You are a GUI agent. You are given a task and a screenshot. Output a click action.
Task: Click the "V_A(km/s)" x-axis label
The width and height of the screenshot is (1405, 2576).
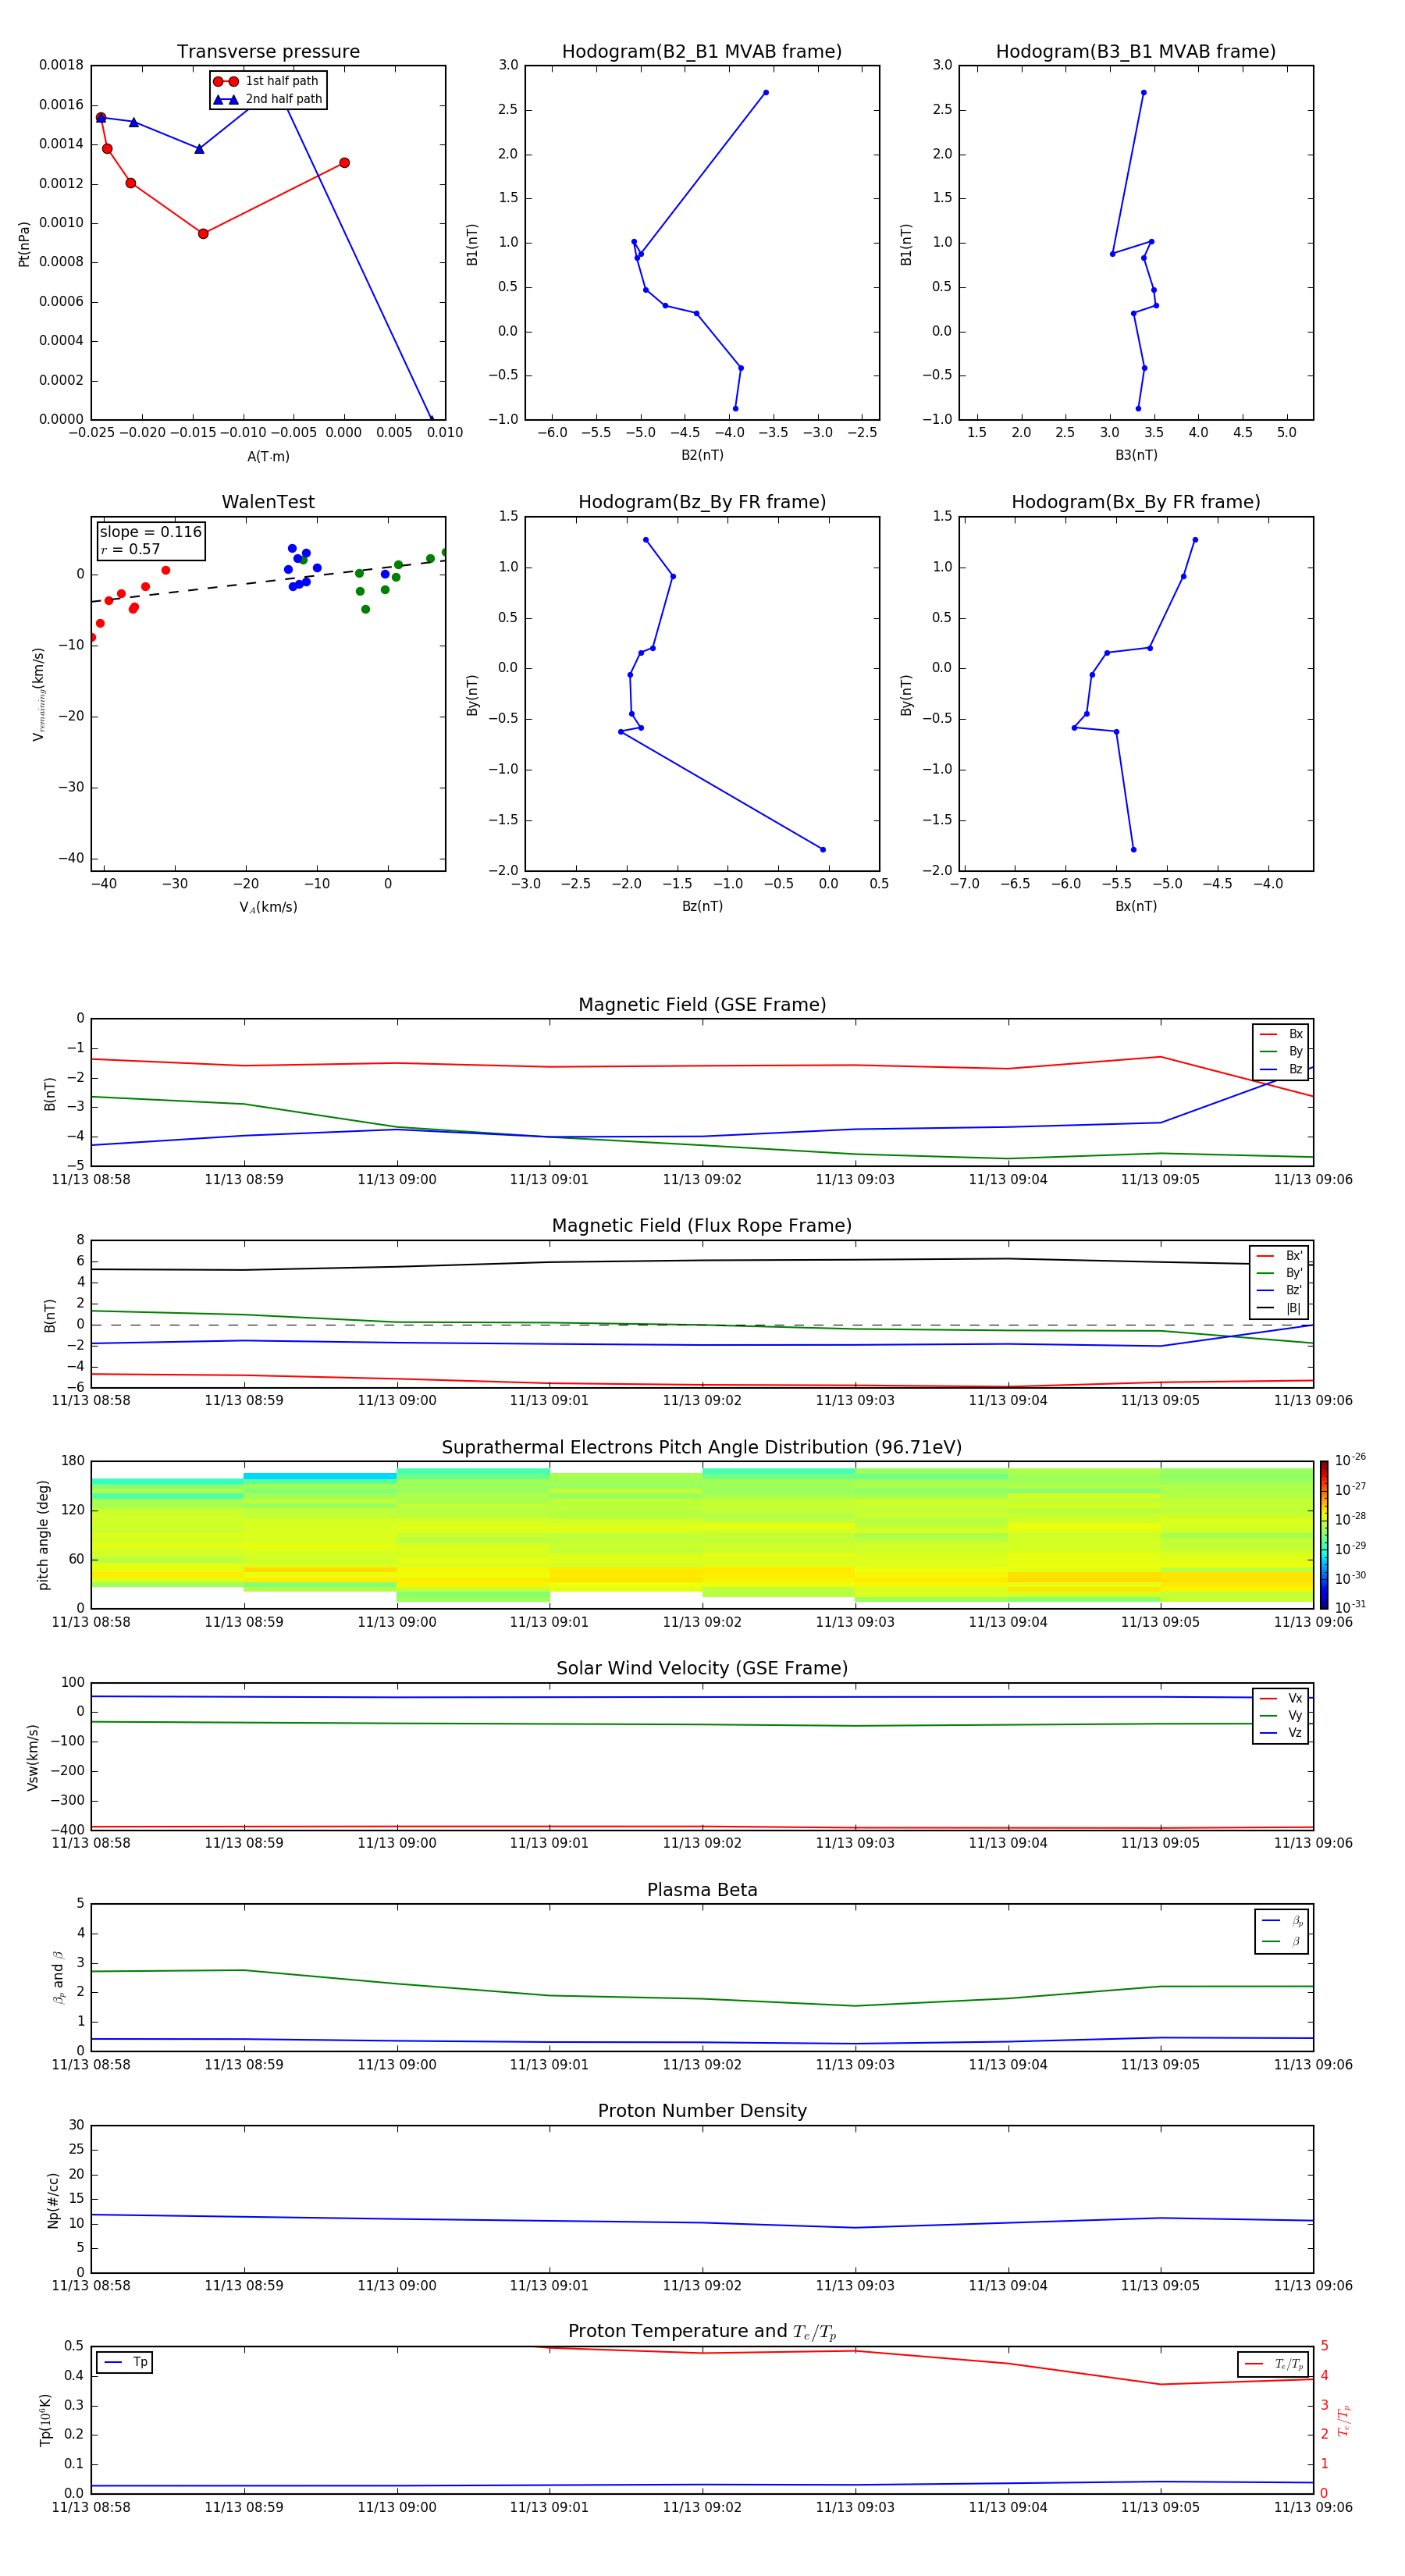click(268, 908)
